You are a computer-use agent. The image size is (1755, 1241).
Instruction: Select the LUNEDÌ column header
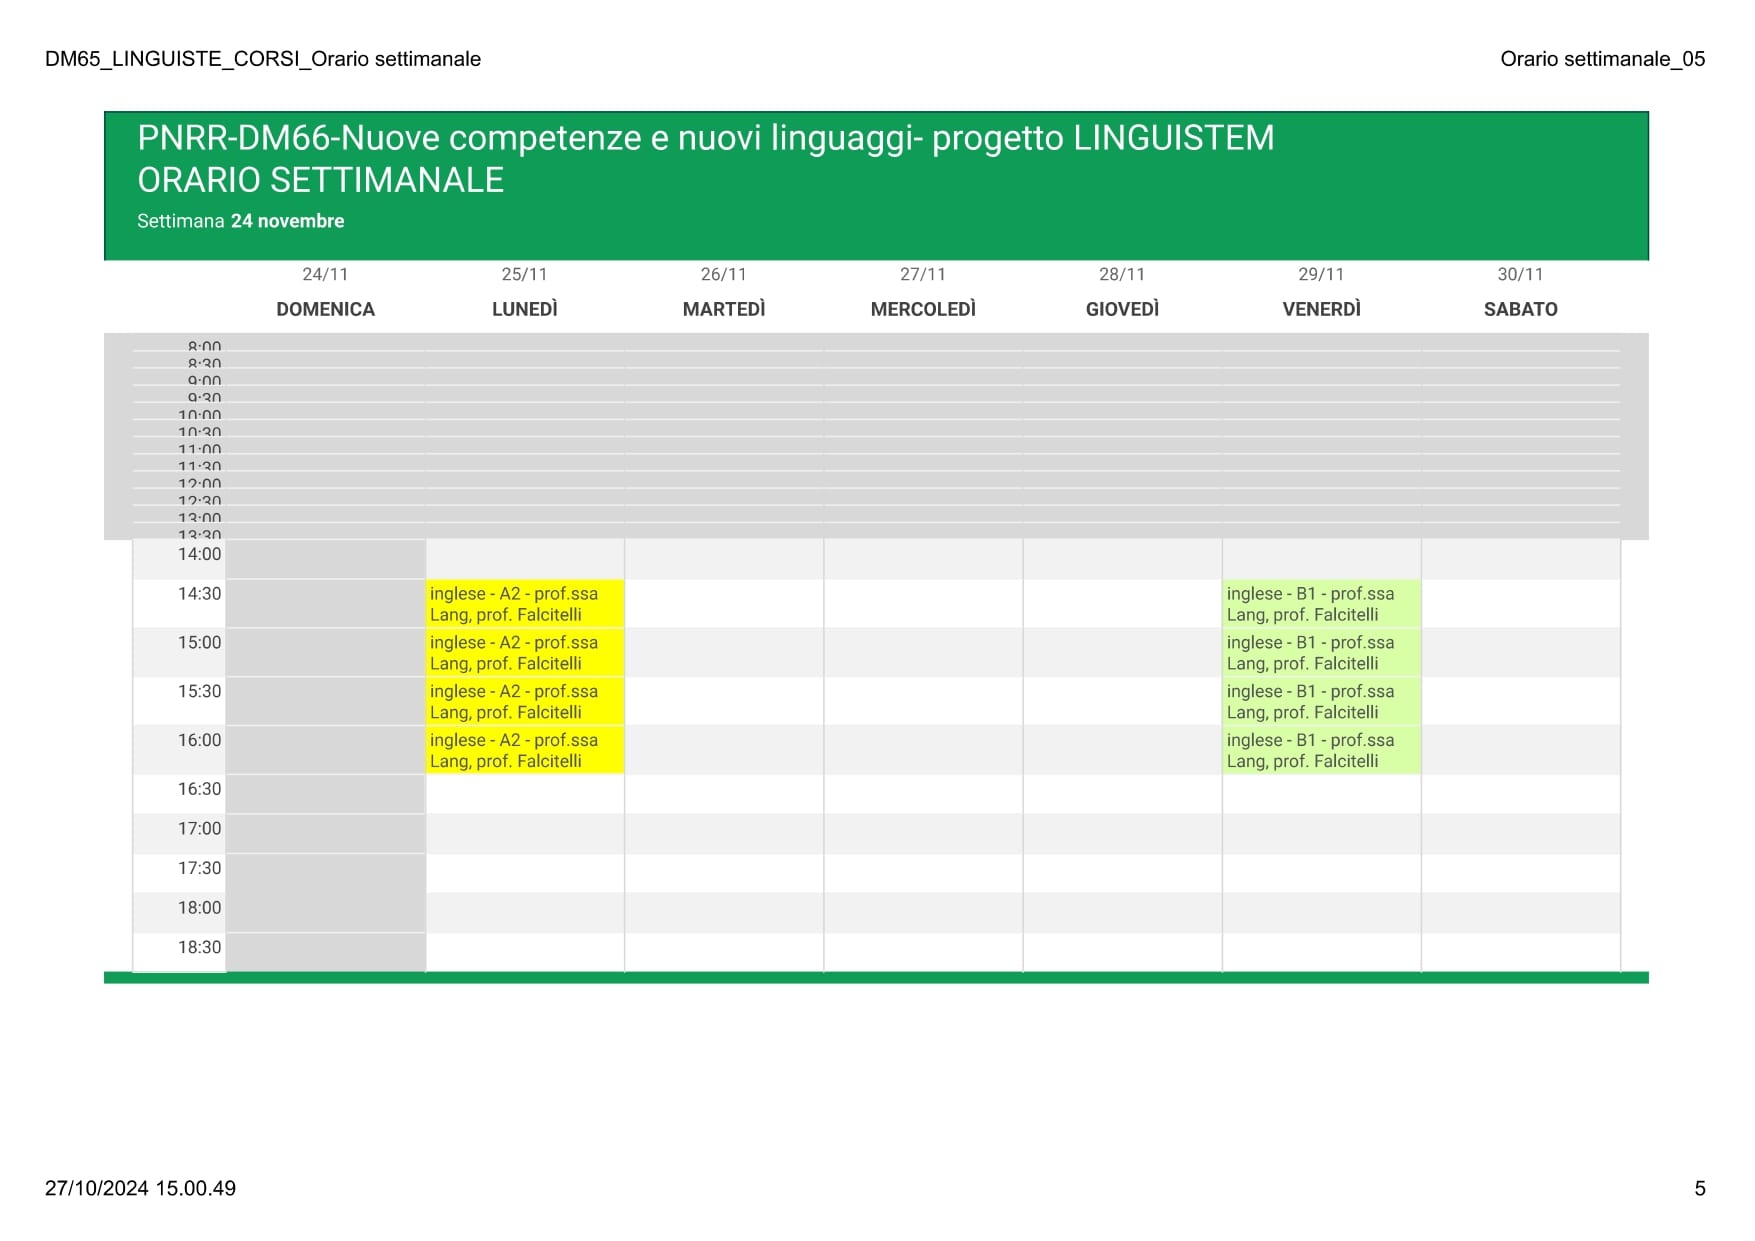pyautogui.click(x=524, y=309)
